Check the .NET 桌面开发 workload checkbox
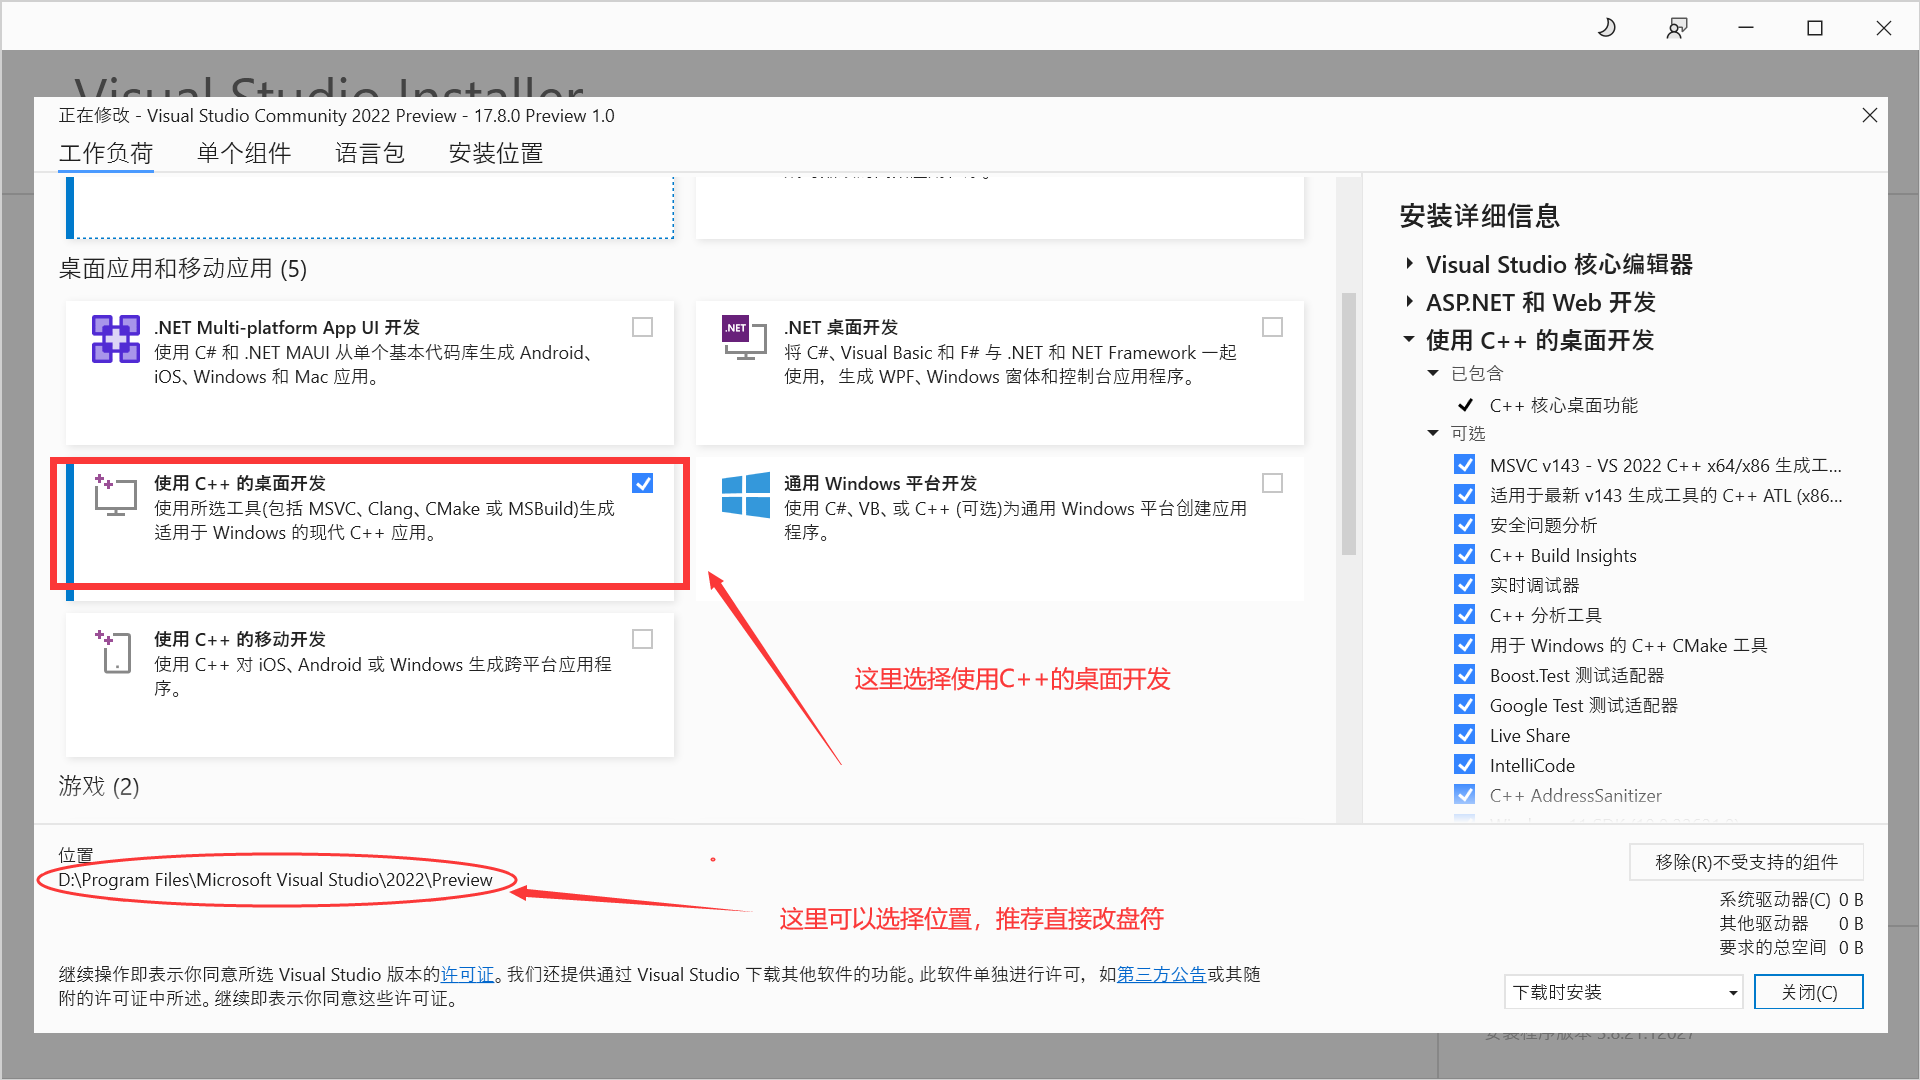The image size is (1920, 1080). pos(1272,327)
